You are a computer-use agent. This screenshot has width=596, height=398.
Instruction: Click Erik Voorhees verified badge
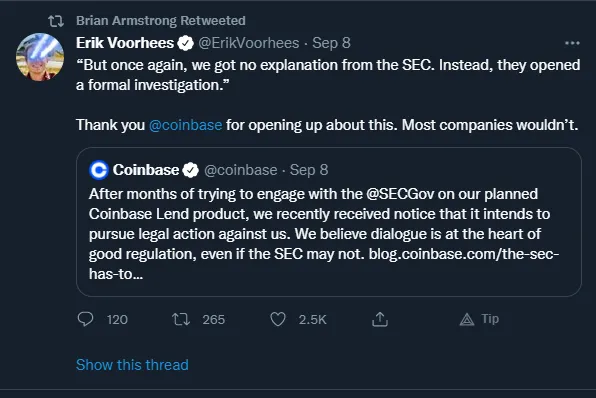click(x=186, y=43)
